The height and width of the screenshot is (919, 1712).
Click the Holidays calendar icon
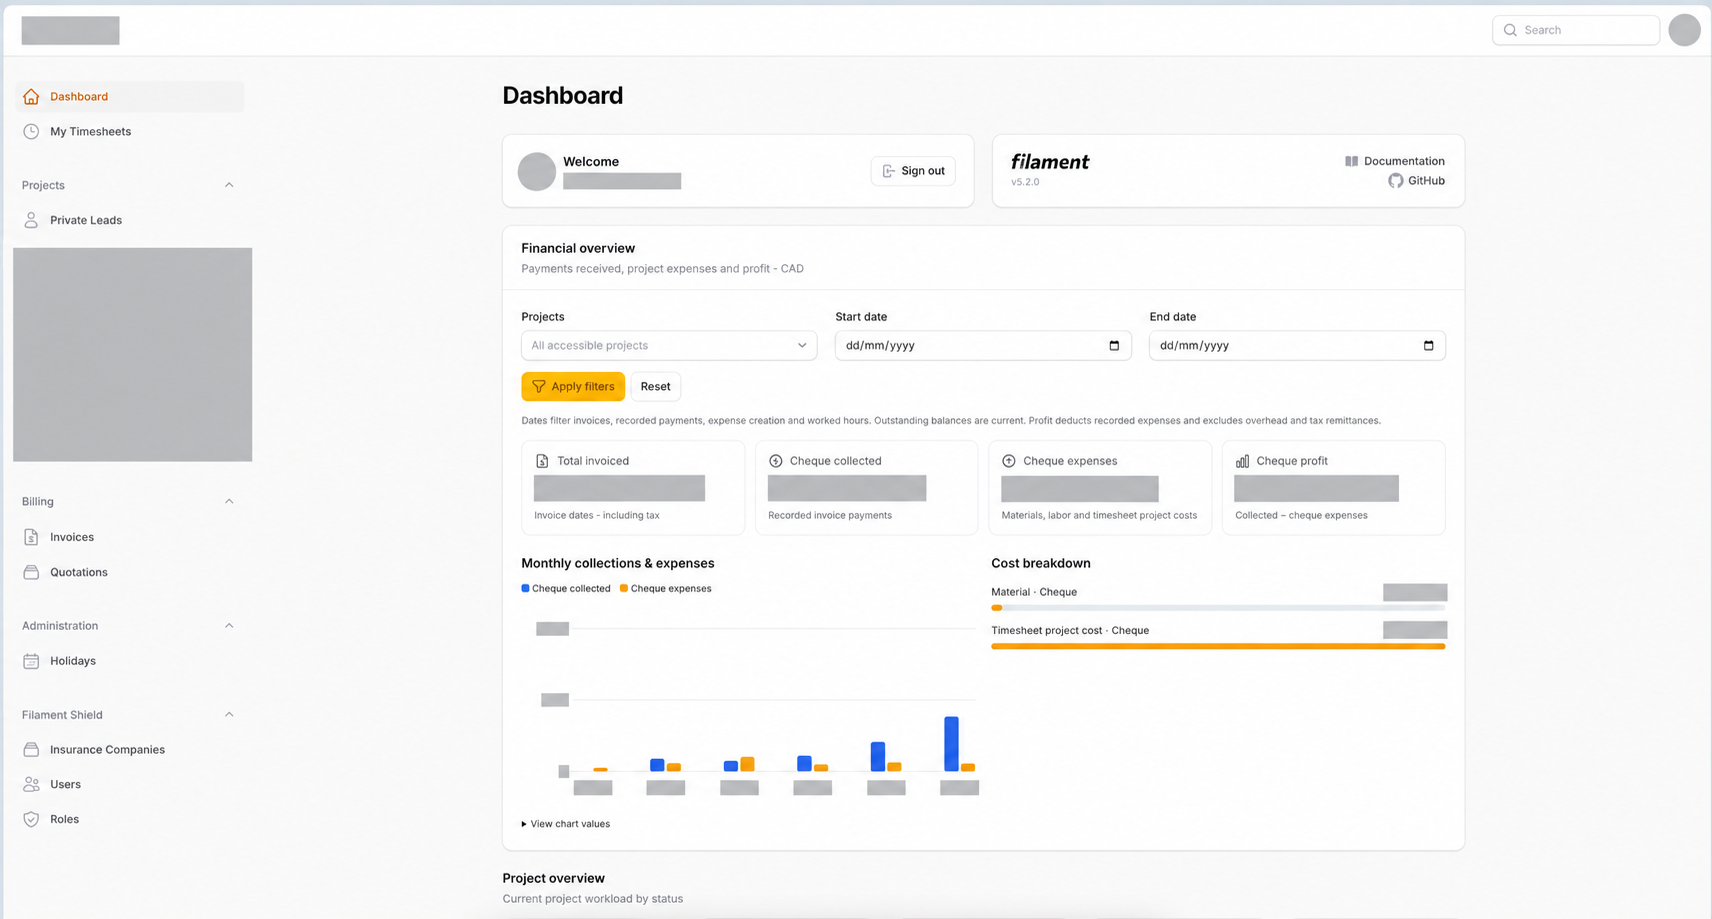point(31,661)
